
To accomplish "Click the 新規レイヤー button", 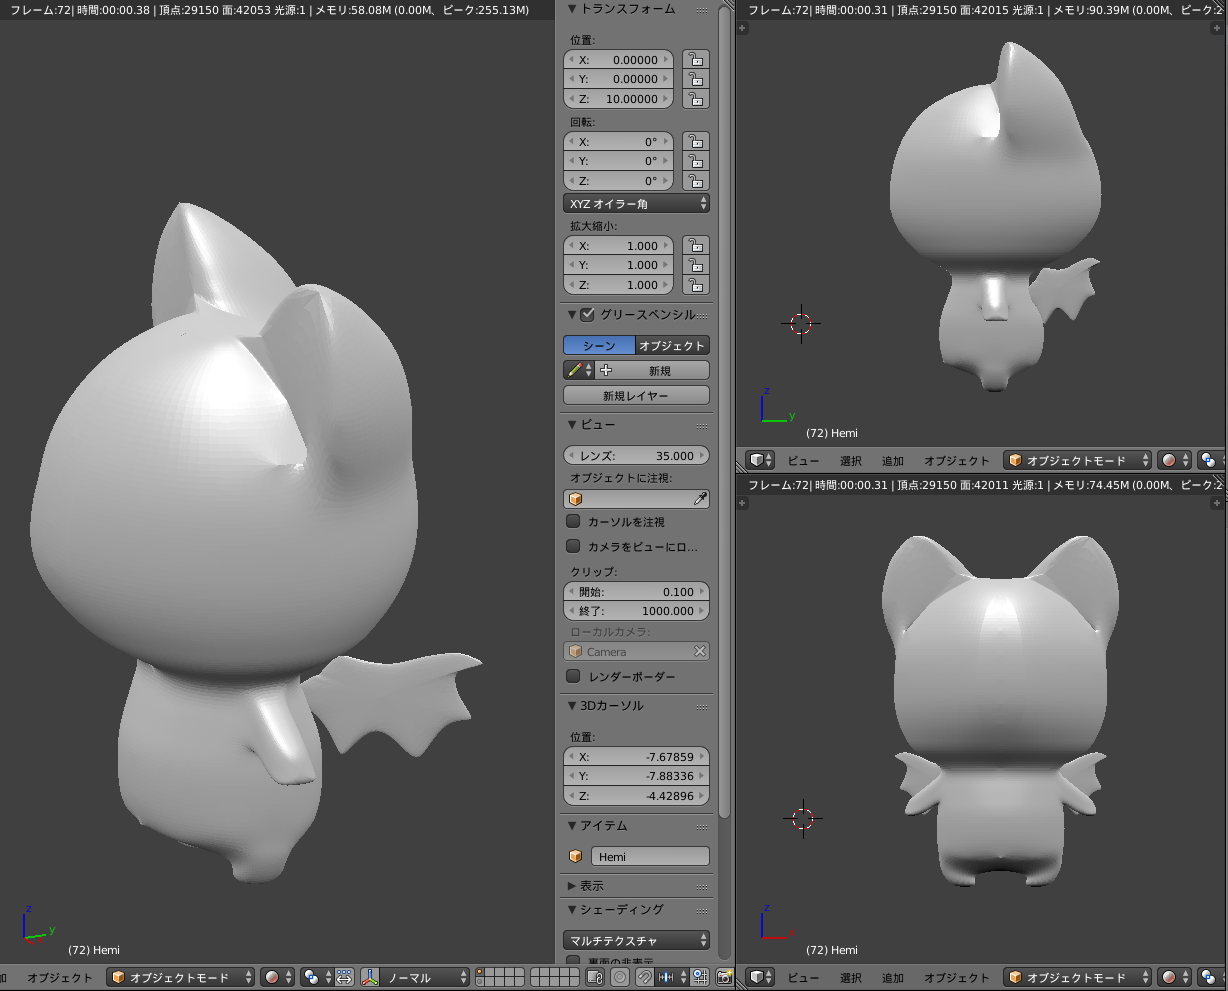I will pos(636,396).
